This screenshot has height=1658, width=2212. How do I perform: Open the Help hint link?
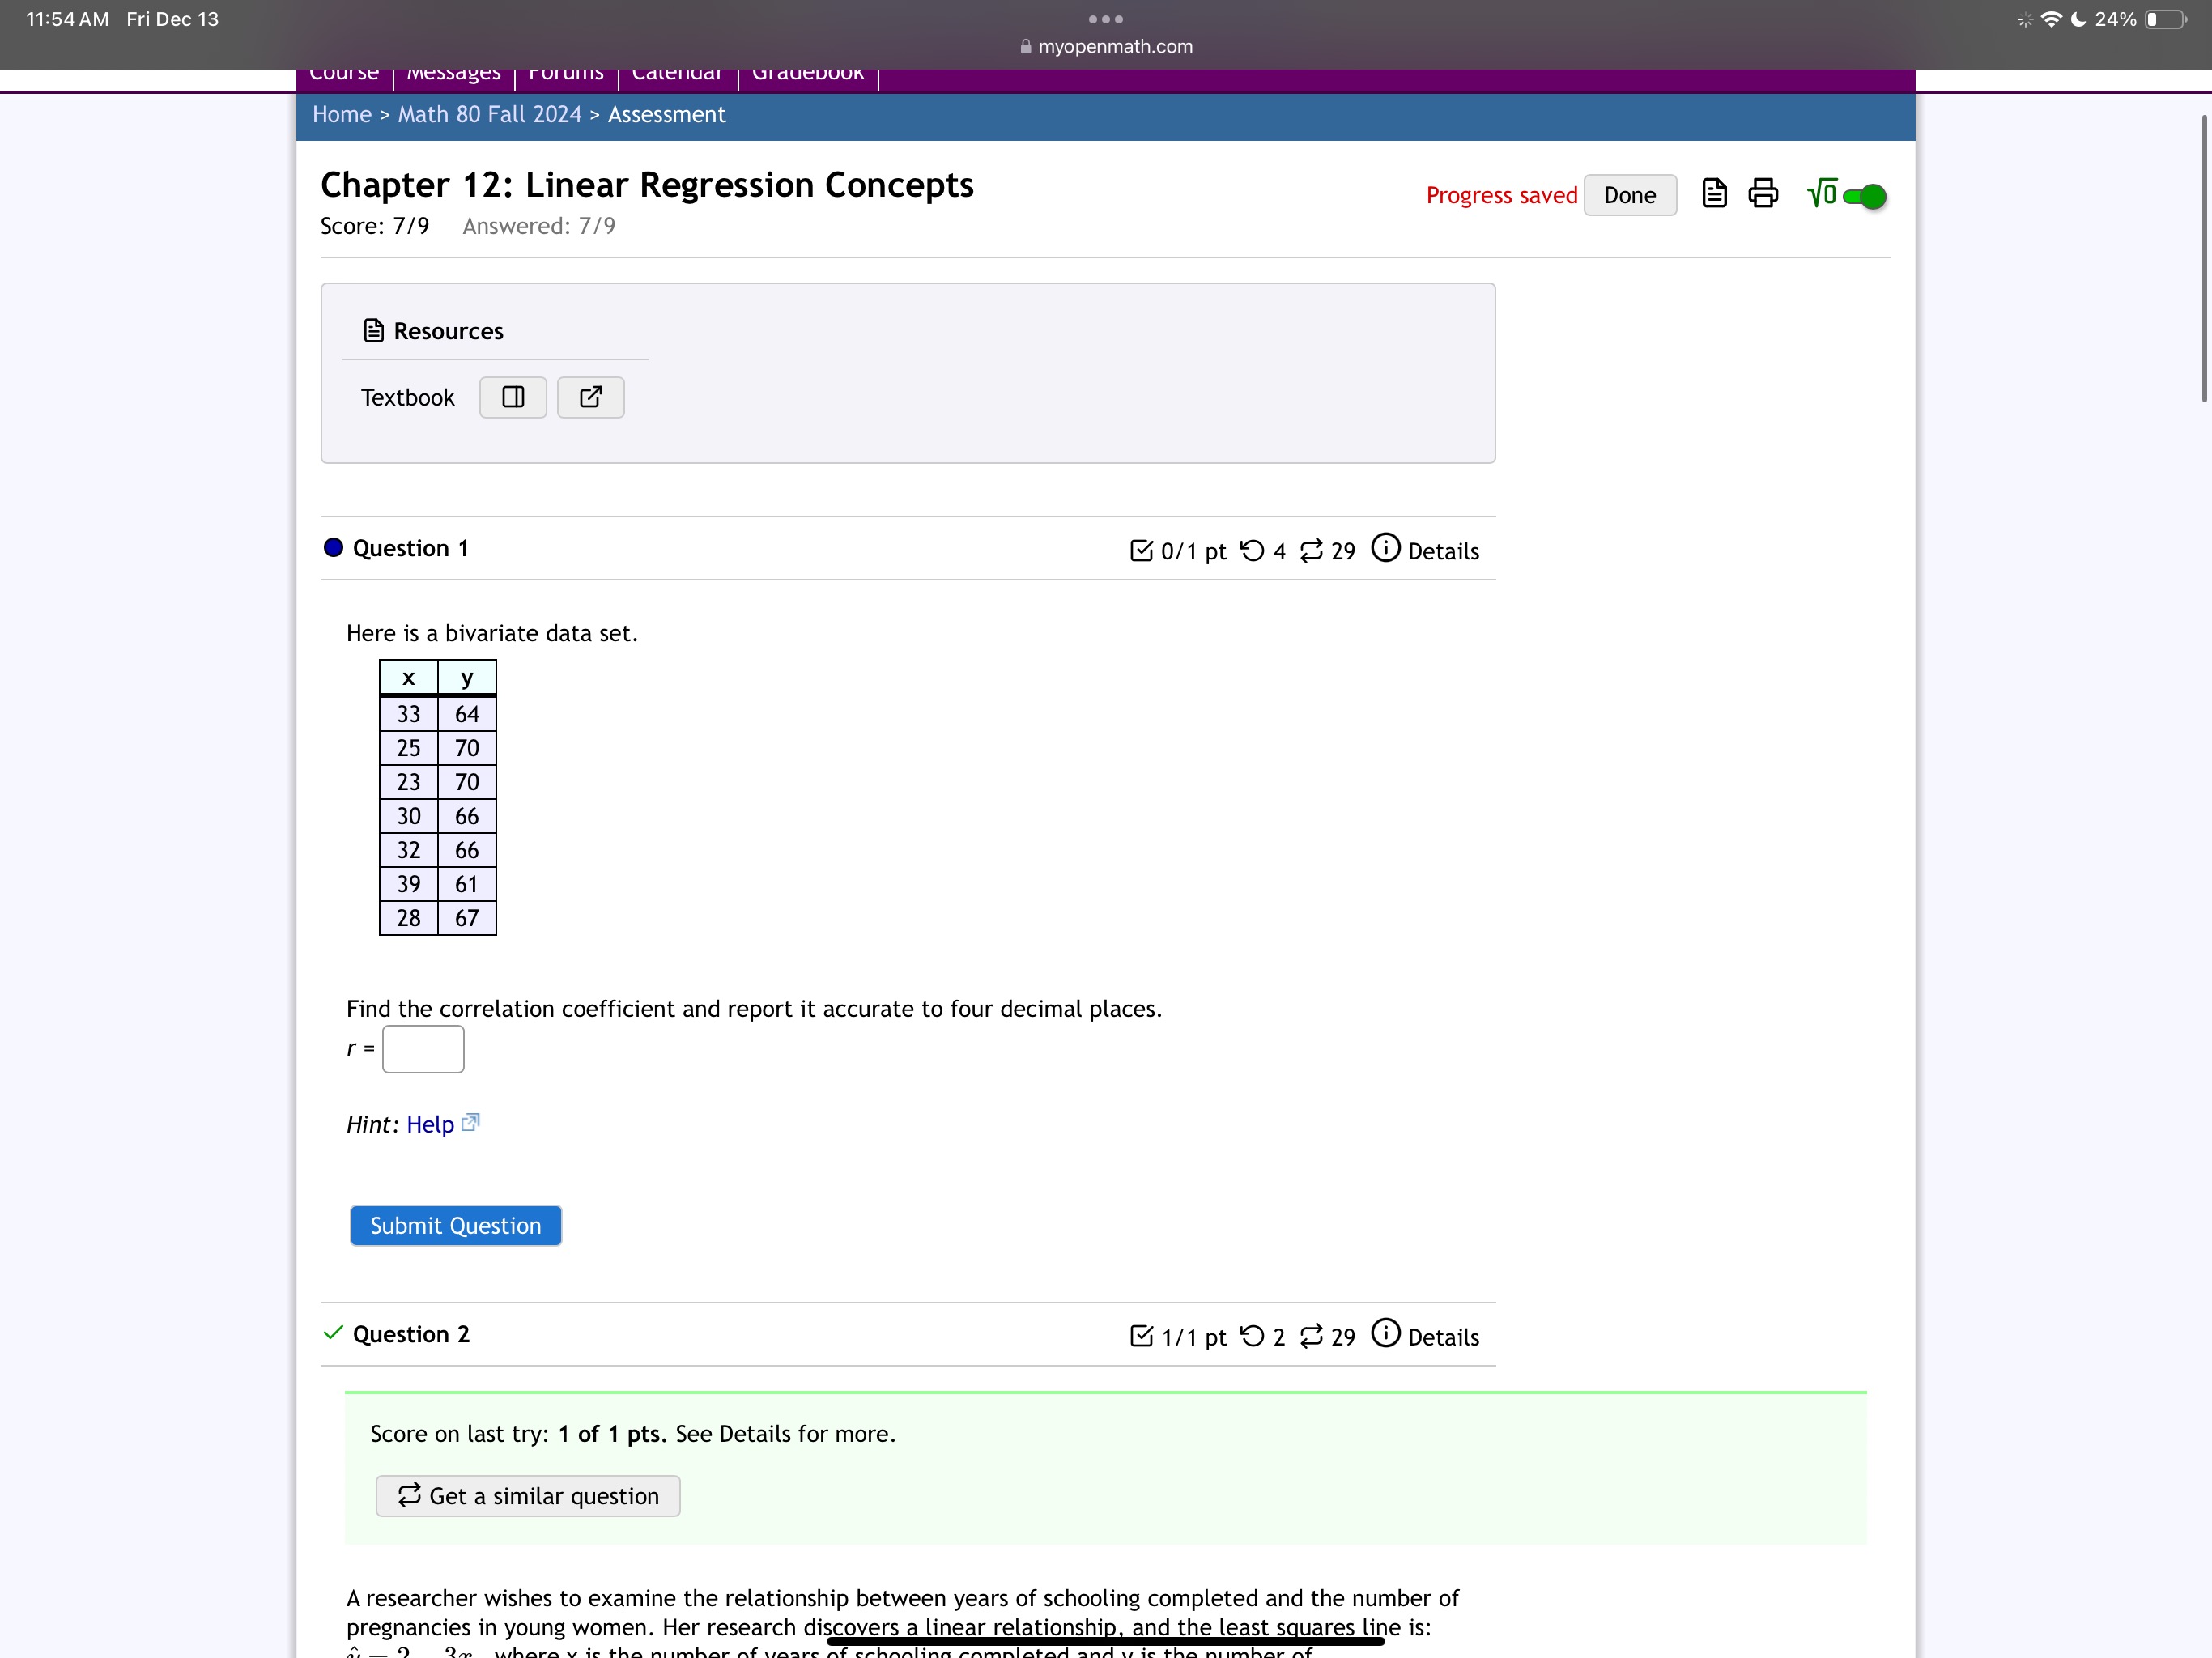[430, 1125]
